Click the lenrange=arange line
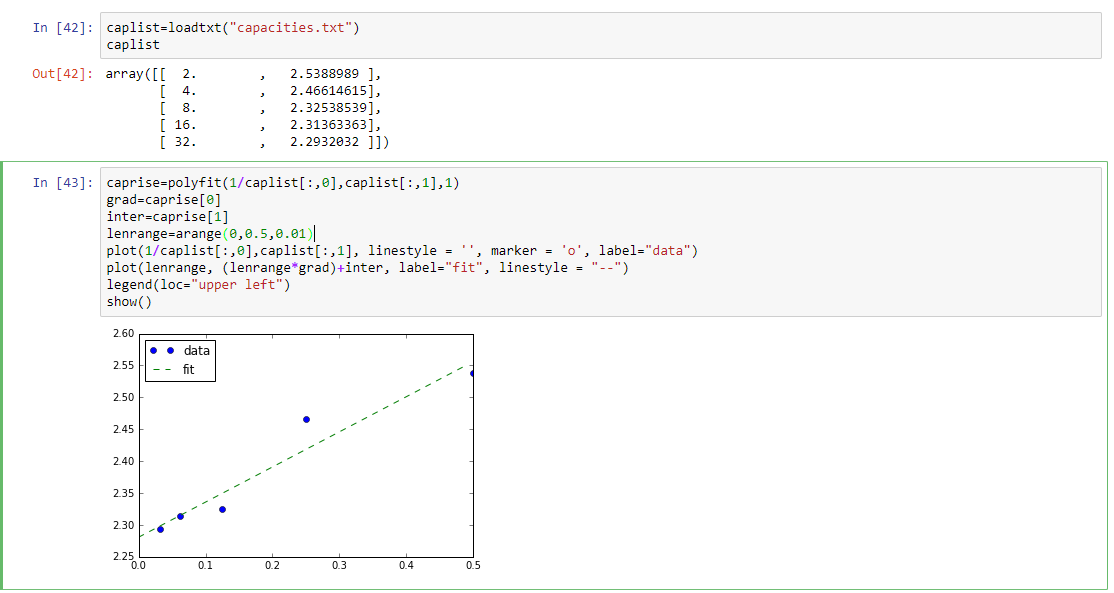Image resolution: width=1114 pixels, height=593 pixels. 210,234
